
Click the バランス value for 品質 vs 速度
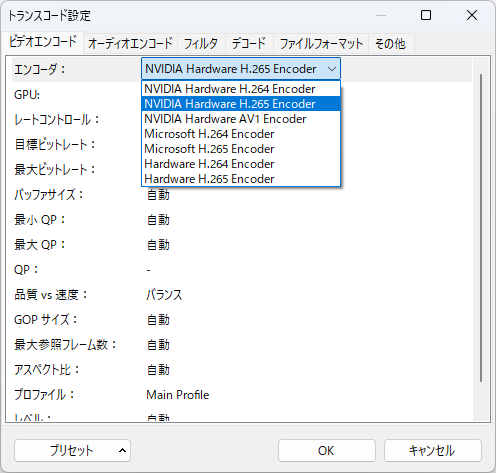point(164,295)
